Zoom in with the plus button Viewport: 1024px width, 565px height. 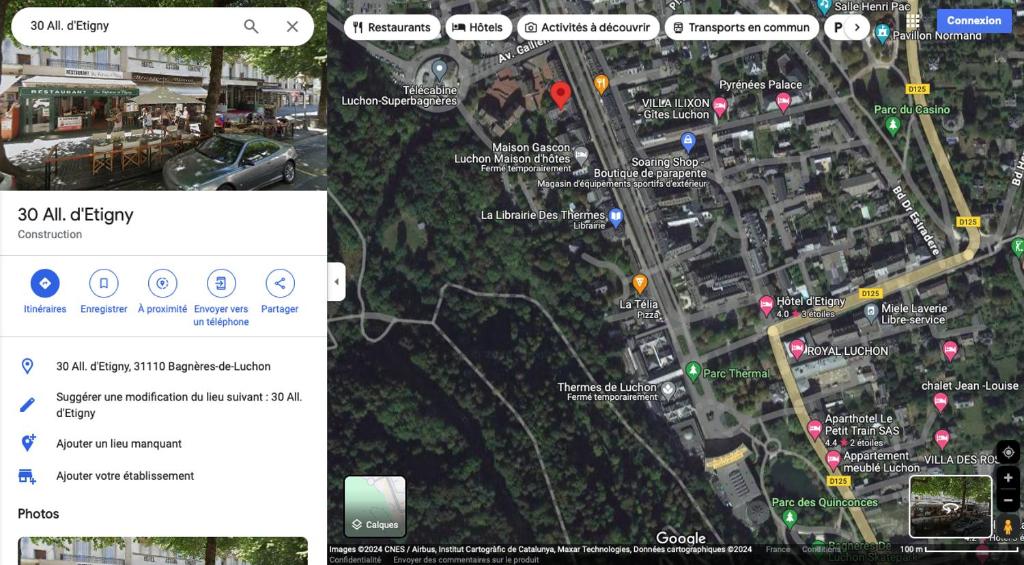click(1008, 478)
